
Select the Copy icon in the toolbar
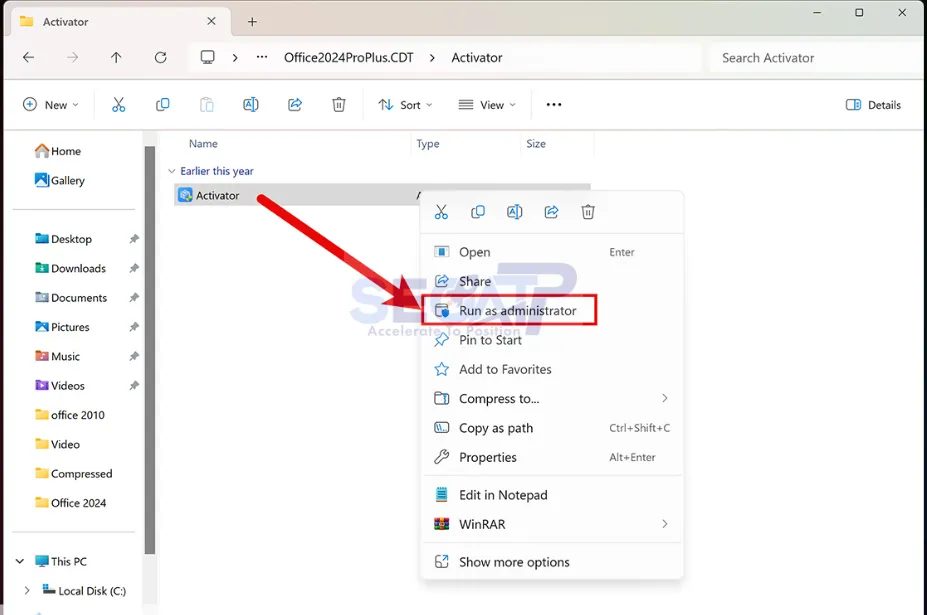coord(162,104)
